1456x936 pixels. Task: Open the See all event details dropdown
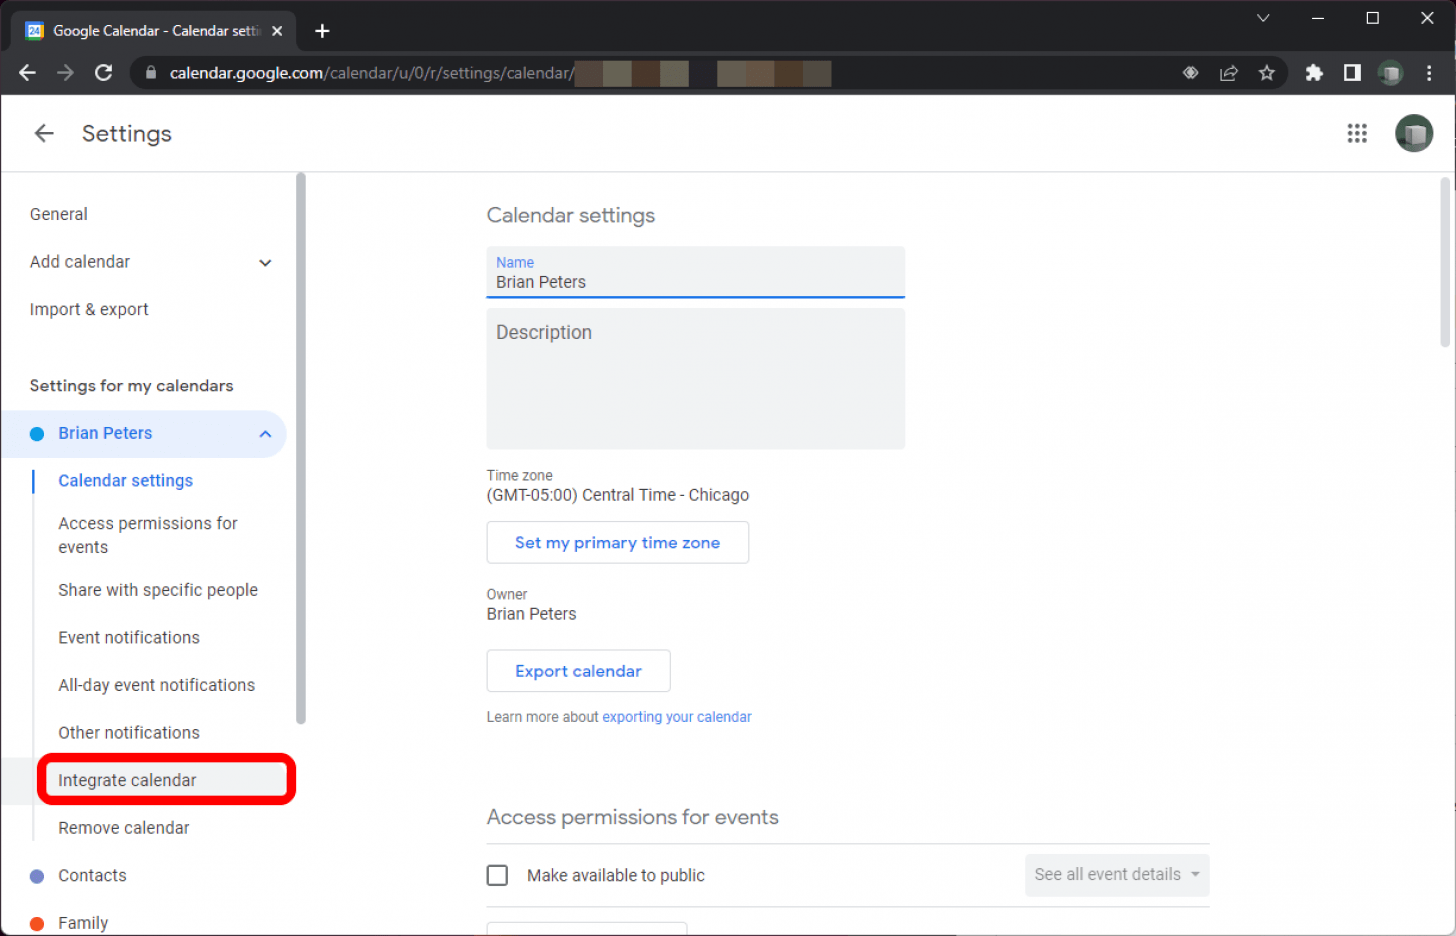coord(1117,875)
